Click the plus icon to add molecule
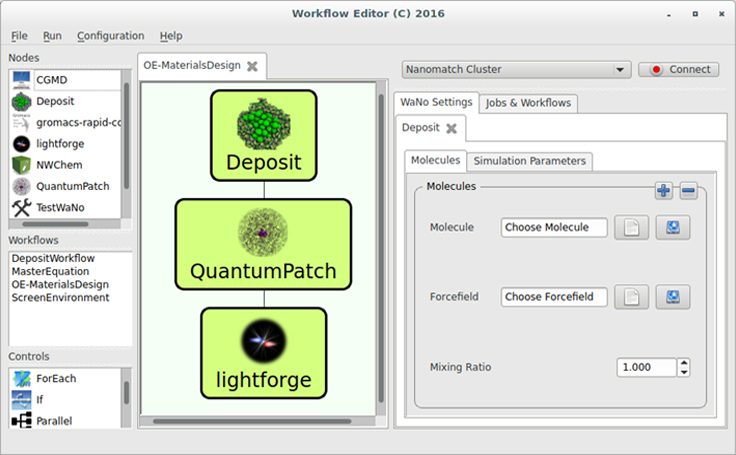736x455 pixels. click(x=664, y=191)
